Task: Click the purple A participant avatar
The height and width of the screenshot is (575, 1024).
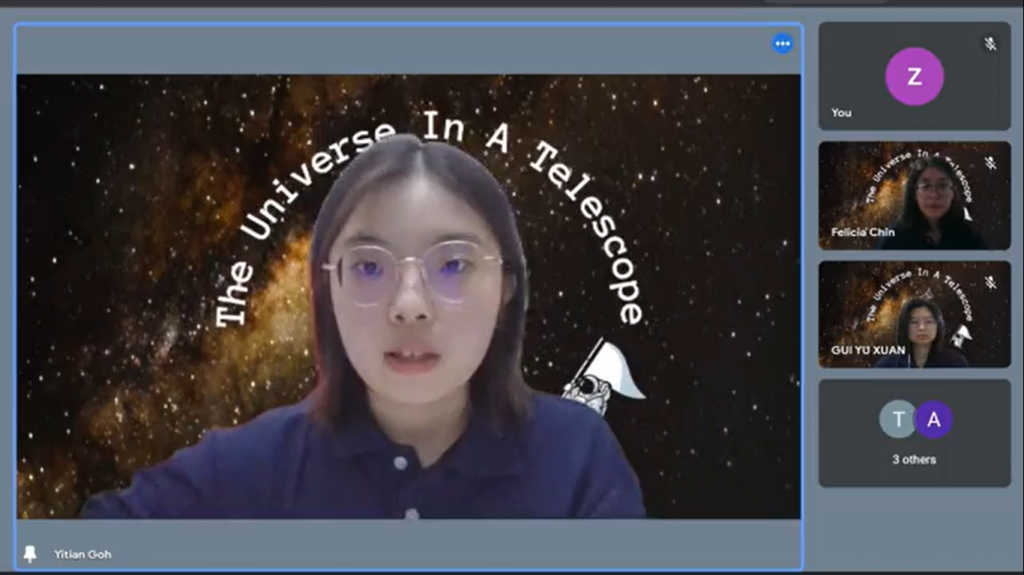Action: tap(933, 420)
